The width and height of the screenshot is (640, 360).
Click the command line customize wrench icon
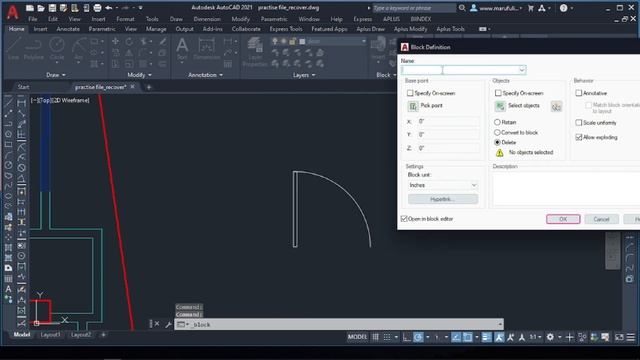click(x=168, y=324)
